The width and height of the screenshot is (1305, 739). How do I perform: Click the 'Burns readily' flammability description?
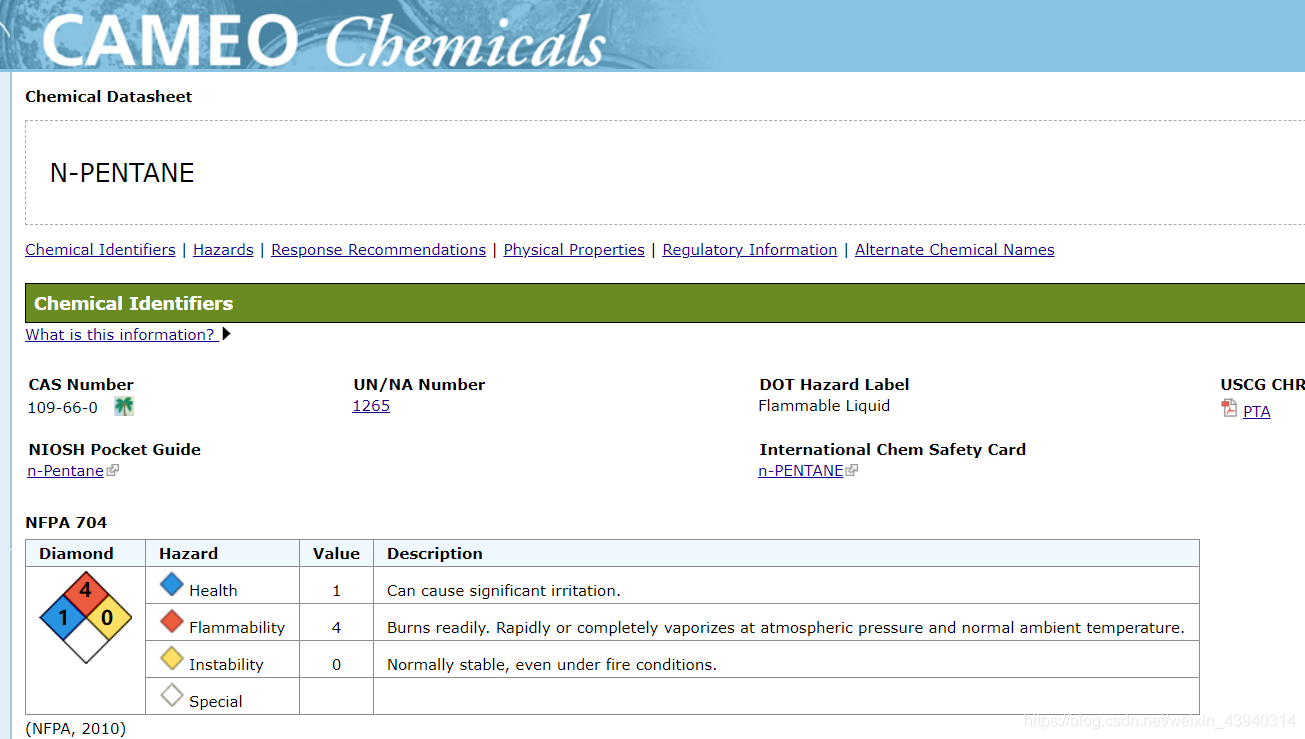(786, 628)
